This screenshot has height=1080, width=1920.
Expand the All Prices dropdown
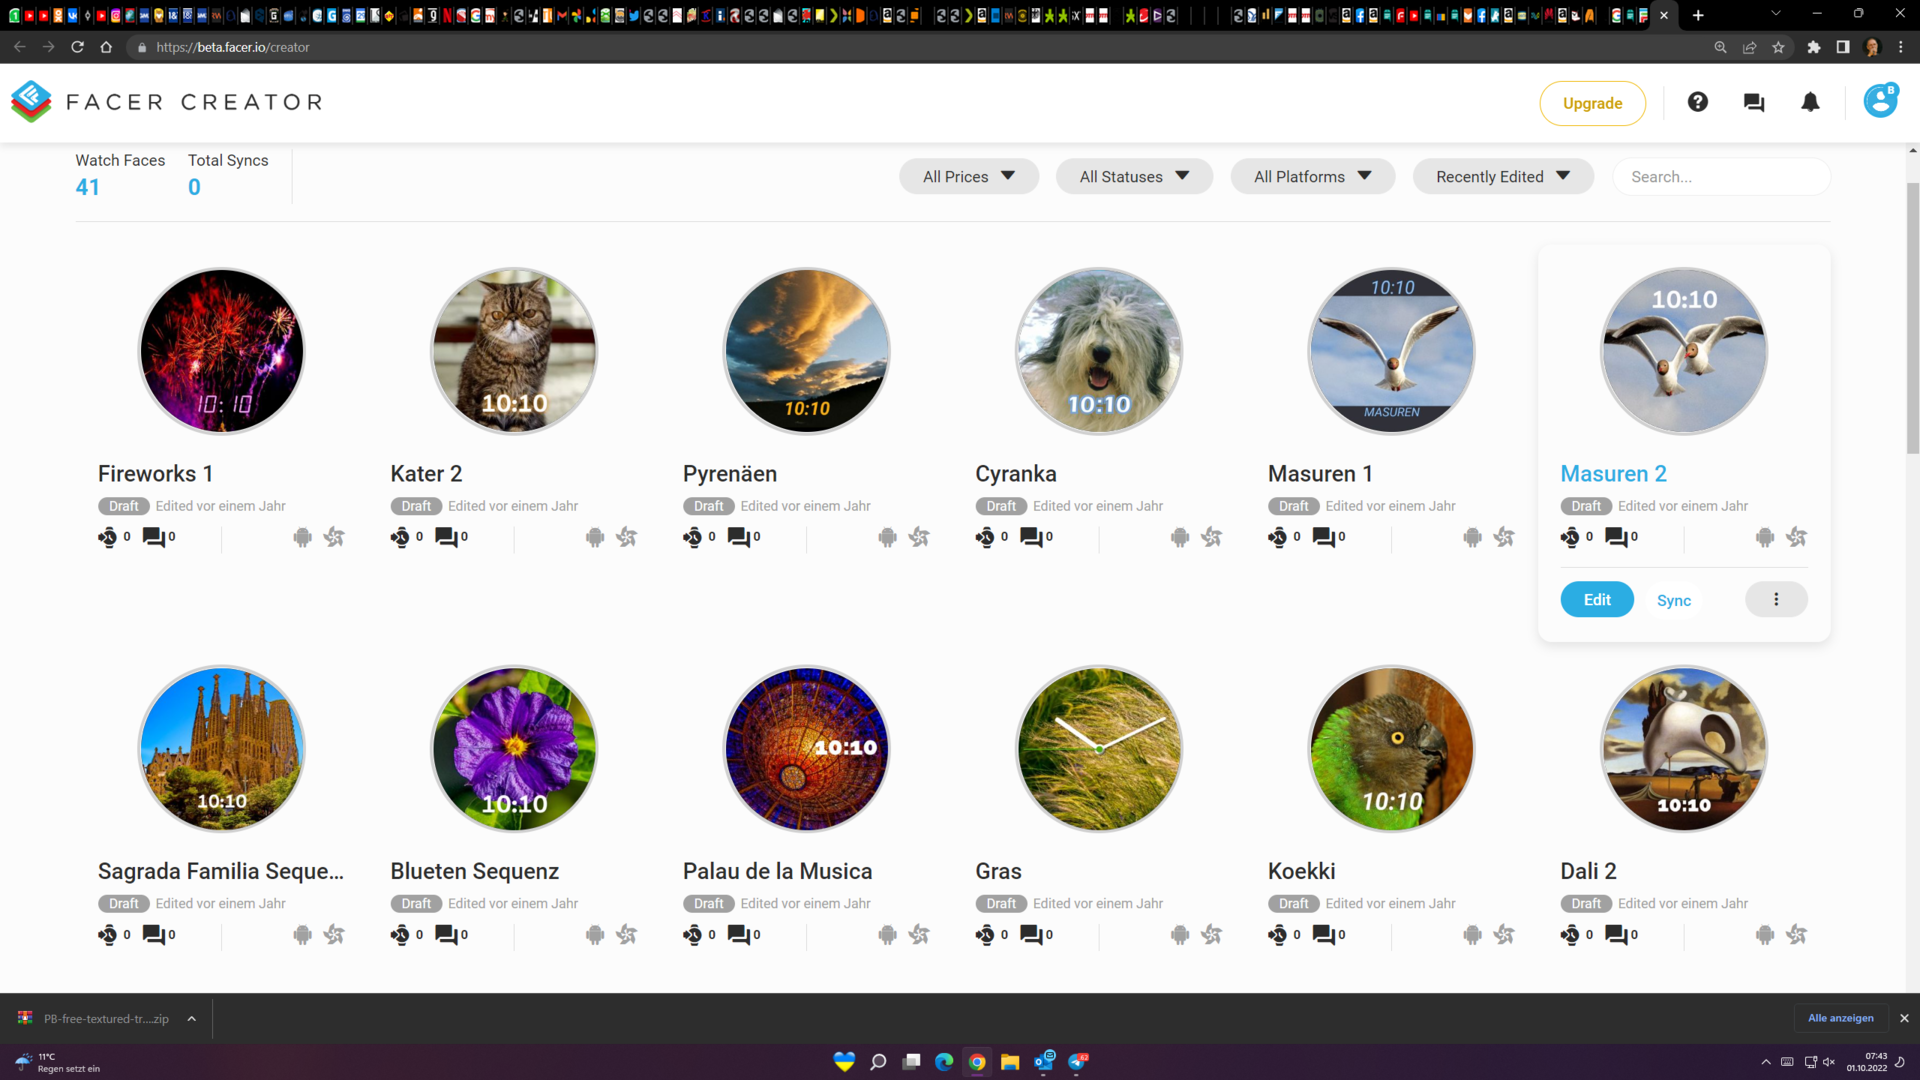click(968, 176)
